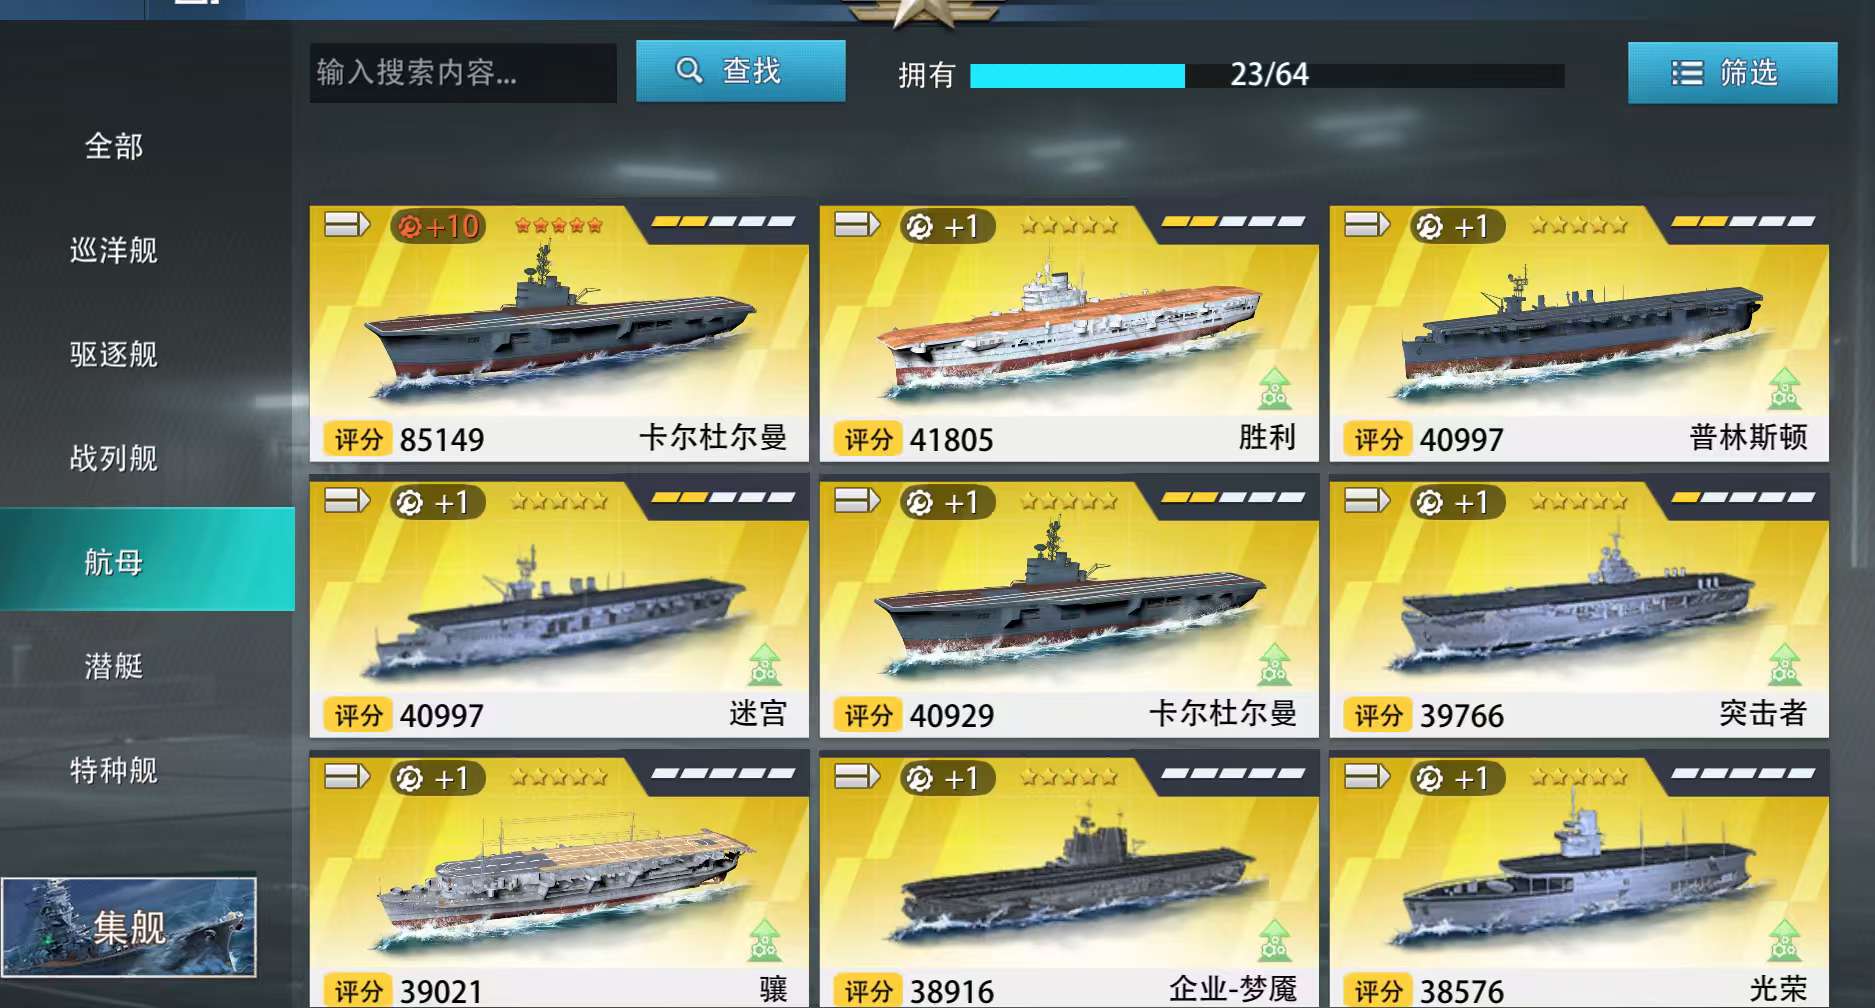
Task: Click the carrier type icon on 胜利 card
Action: tap(856, 225)
